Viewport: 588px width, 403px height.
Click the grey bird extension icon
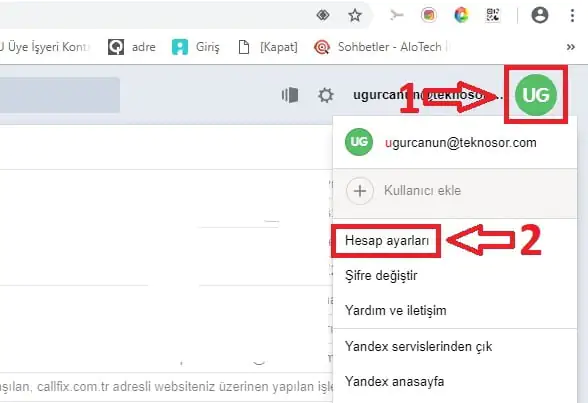pos(396,15)
